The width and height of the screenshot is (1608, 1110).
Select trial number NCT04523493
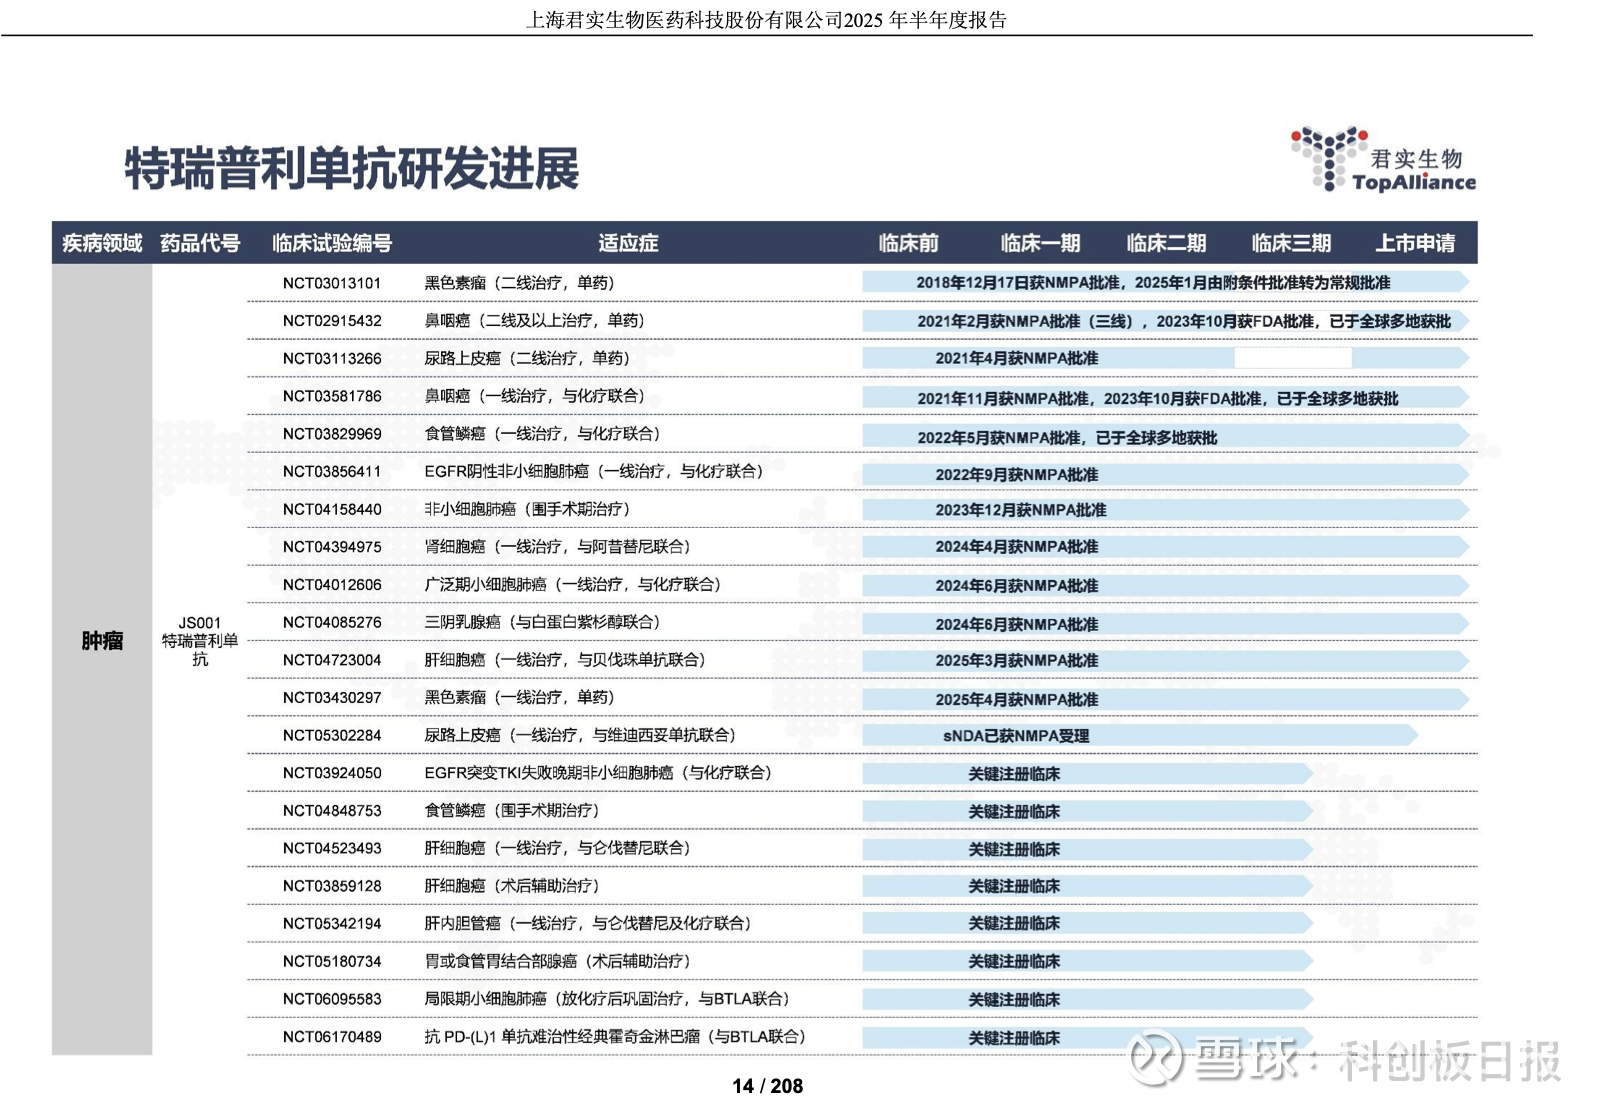332,848
